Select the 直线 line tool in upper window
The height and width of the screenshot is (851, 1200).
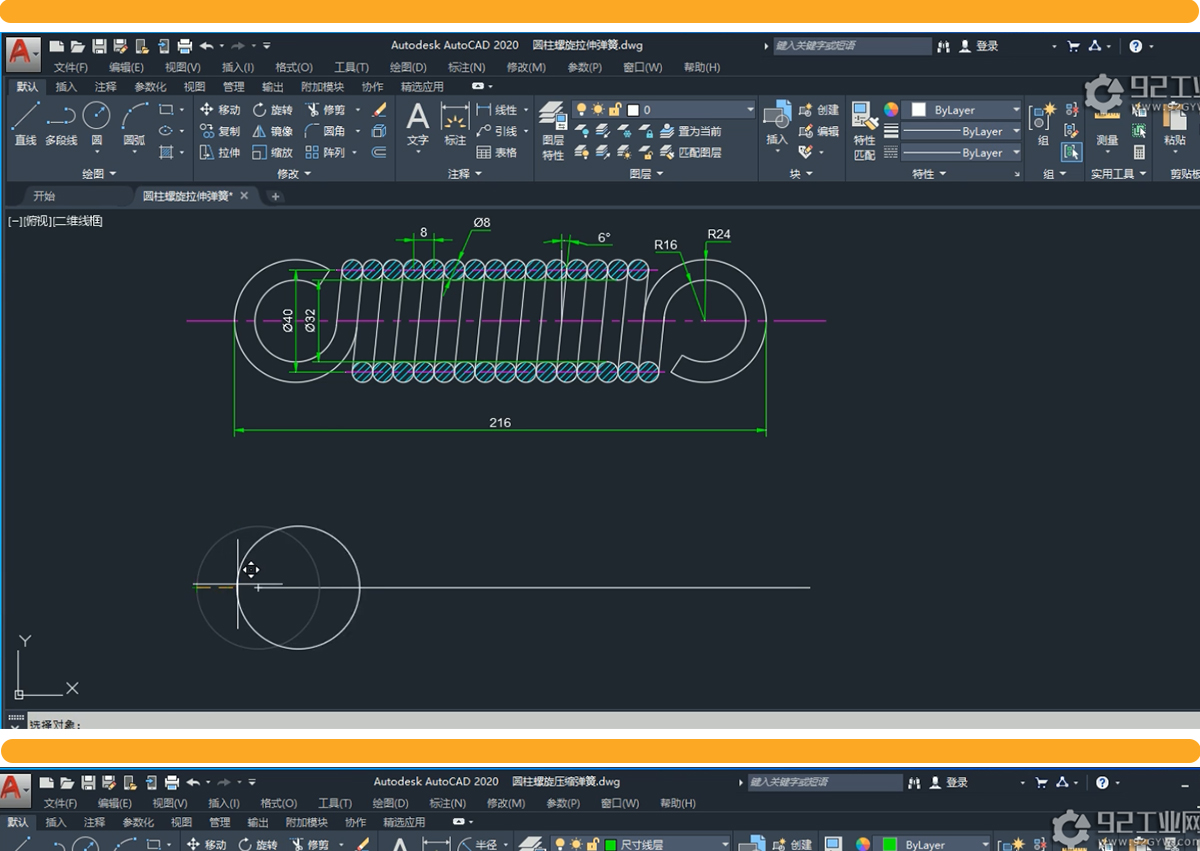[x=25, y=124]
